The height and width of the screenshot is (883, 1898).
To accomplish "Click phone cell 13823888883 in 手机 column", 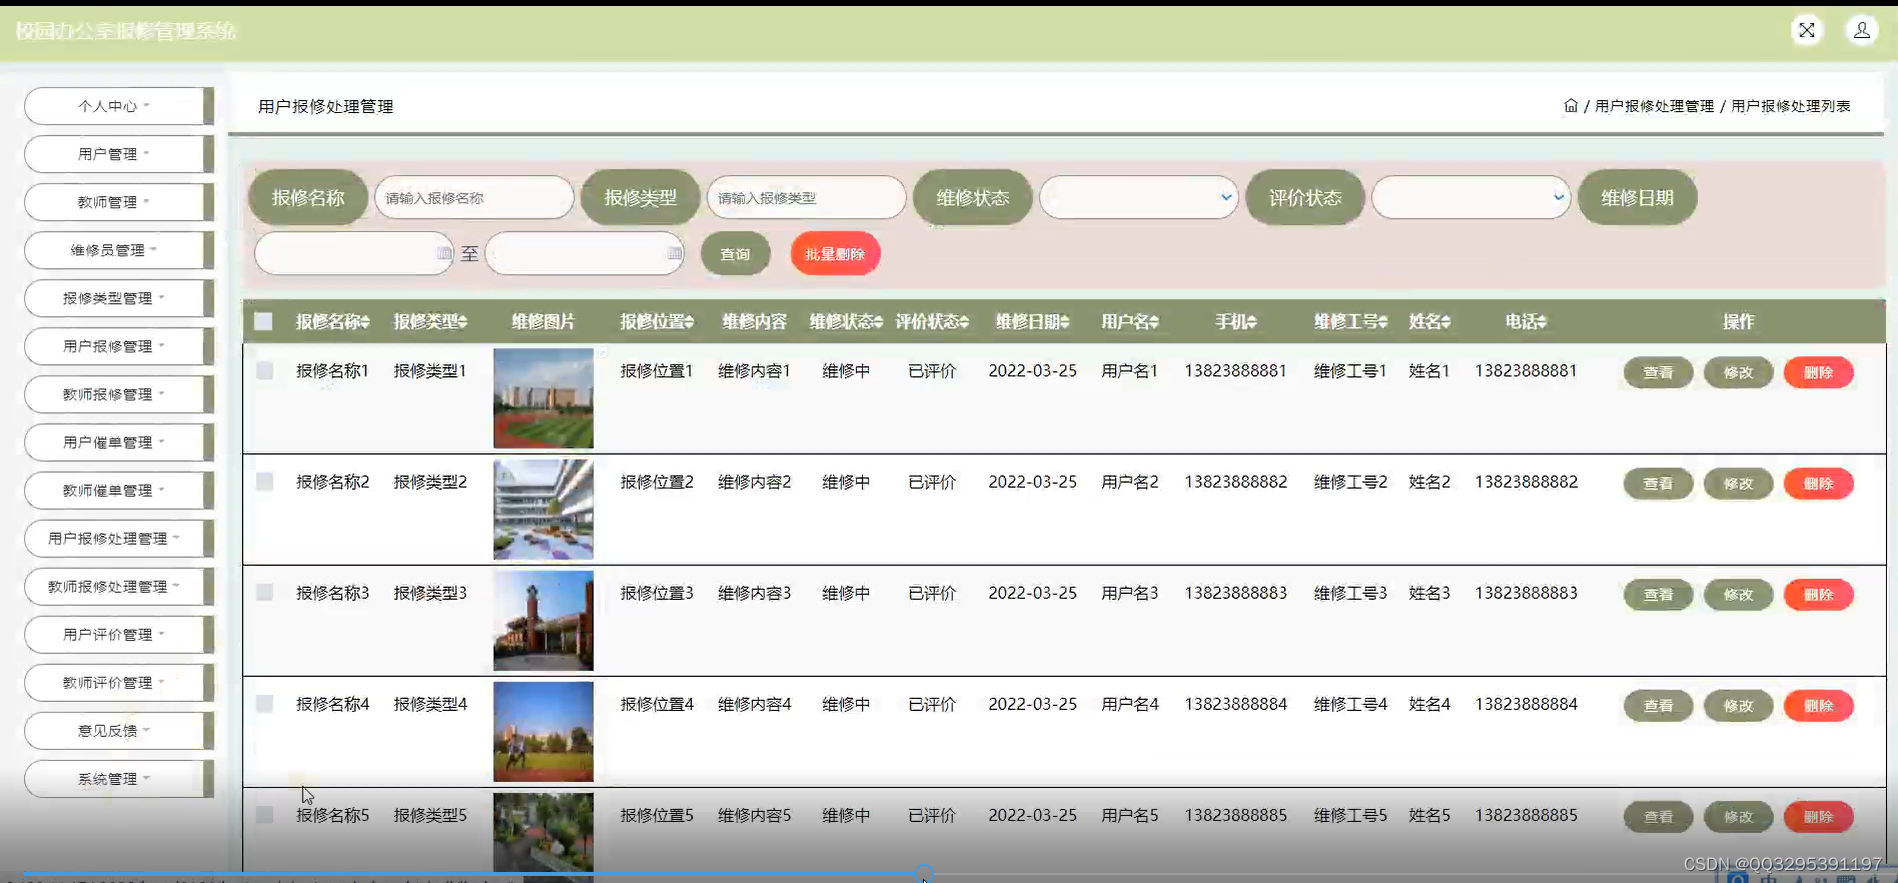I will 1235,592.
